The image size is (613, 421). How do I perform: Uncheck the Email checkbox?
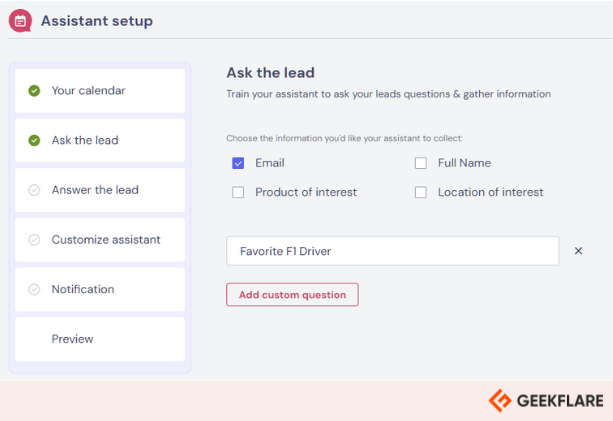tap(238, 163)
